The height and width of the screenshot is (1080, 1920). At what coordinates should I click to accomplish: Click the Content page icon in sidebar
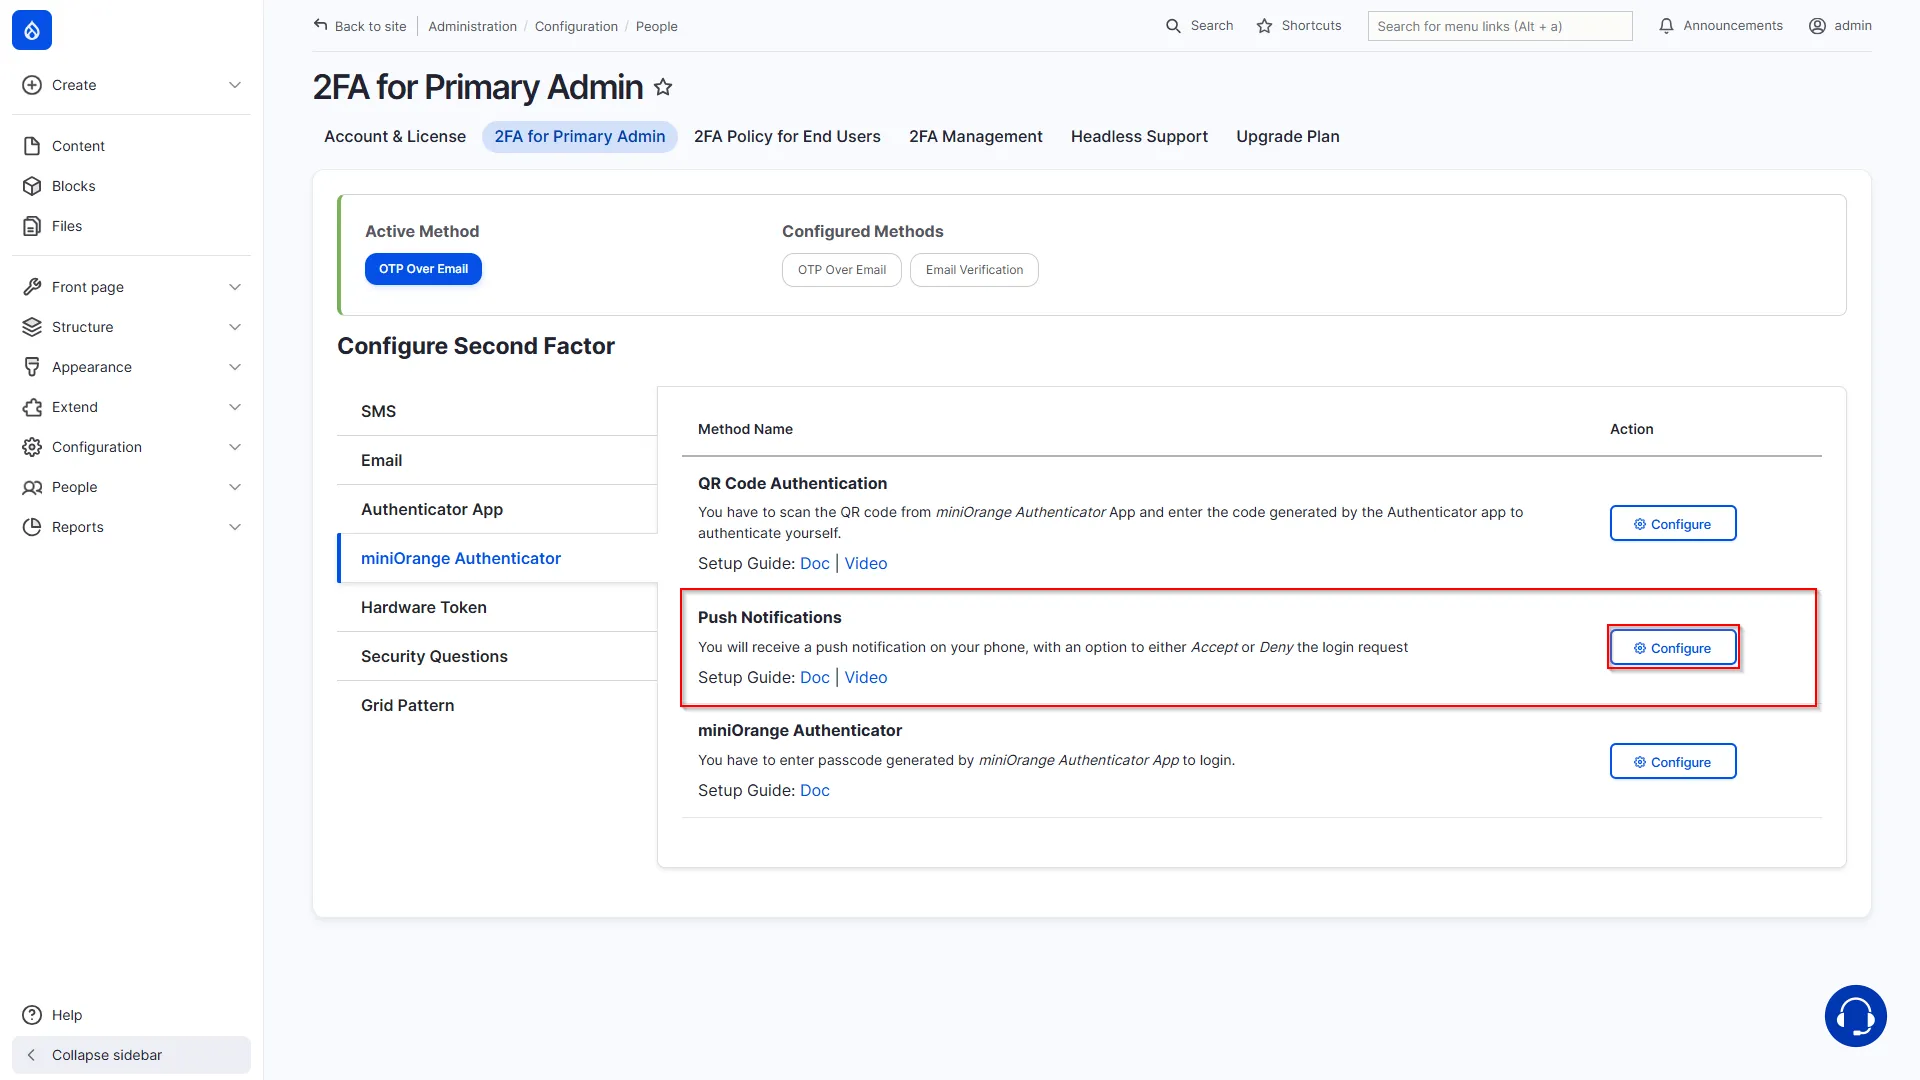[32, 146]
